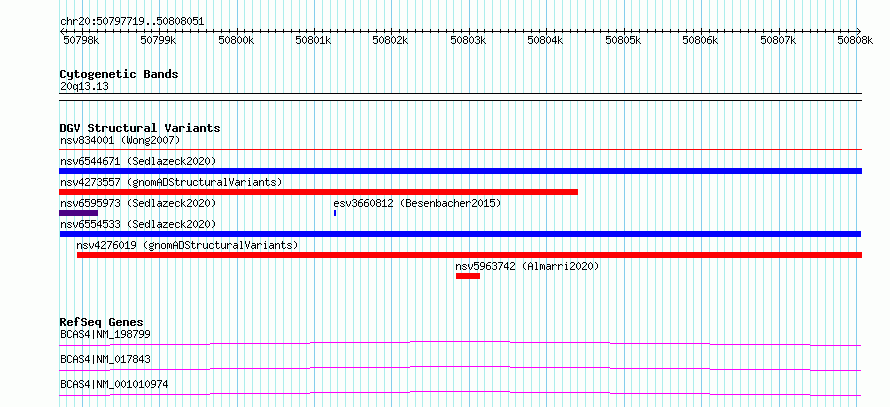Open the nsv6595973 (Sedlazeck2020) label

[x=138, y=203]
